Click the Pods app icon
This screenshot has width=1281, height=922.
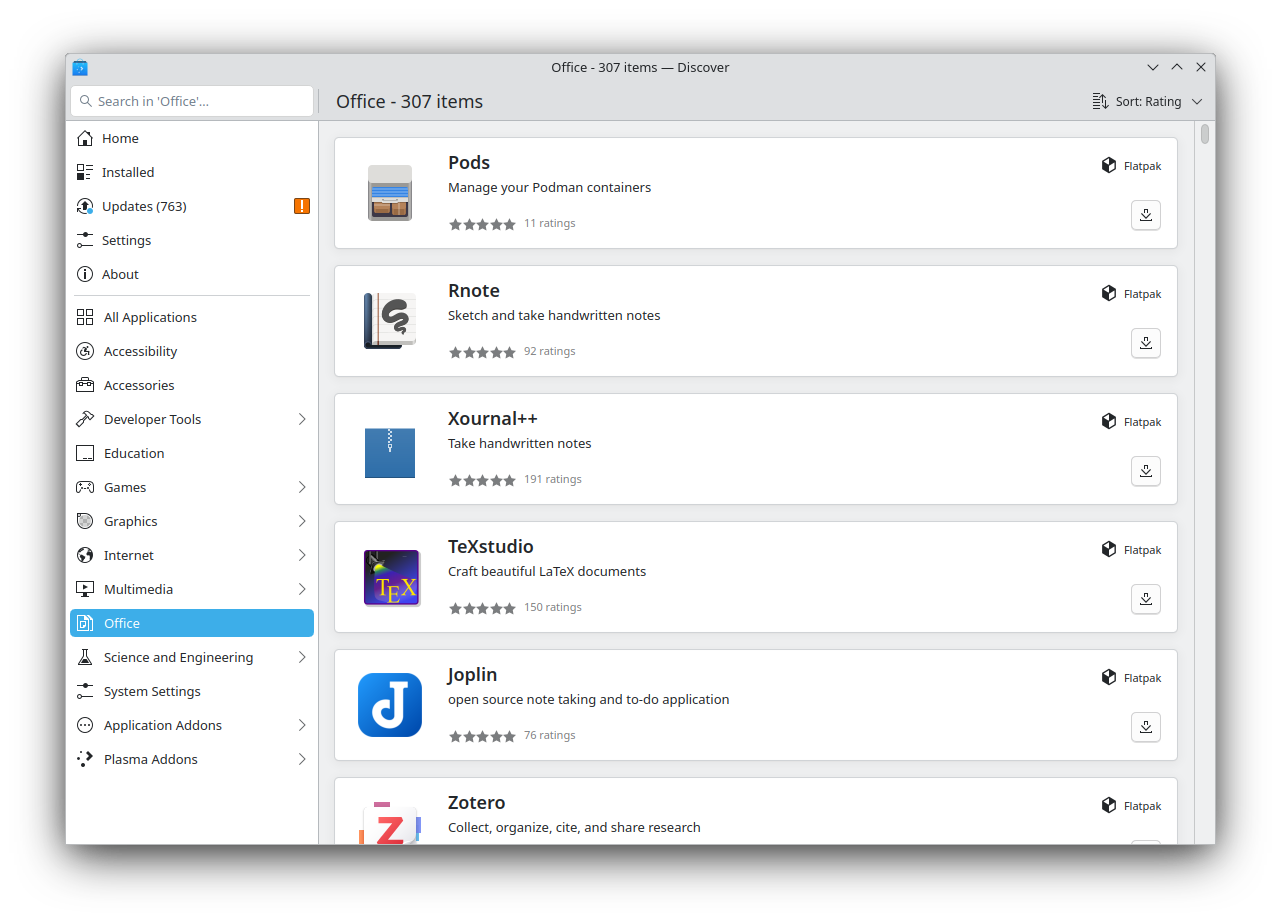pyautogui.click(x=390, y=193)
